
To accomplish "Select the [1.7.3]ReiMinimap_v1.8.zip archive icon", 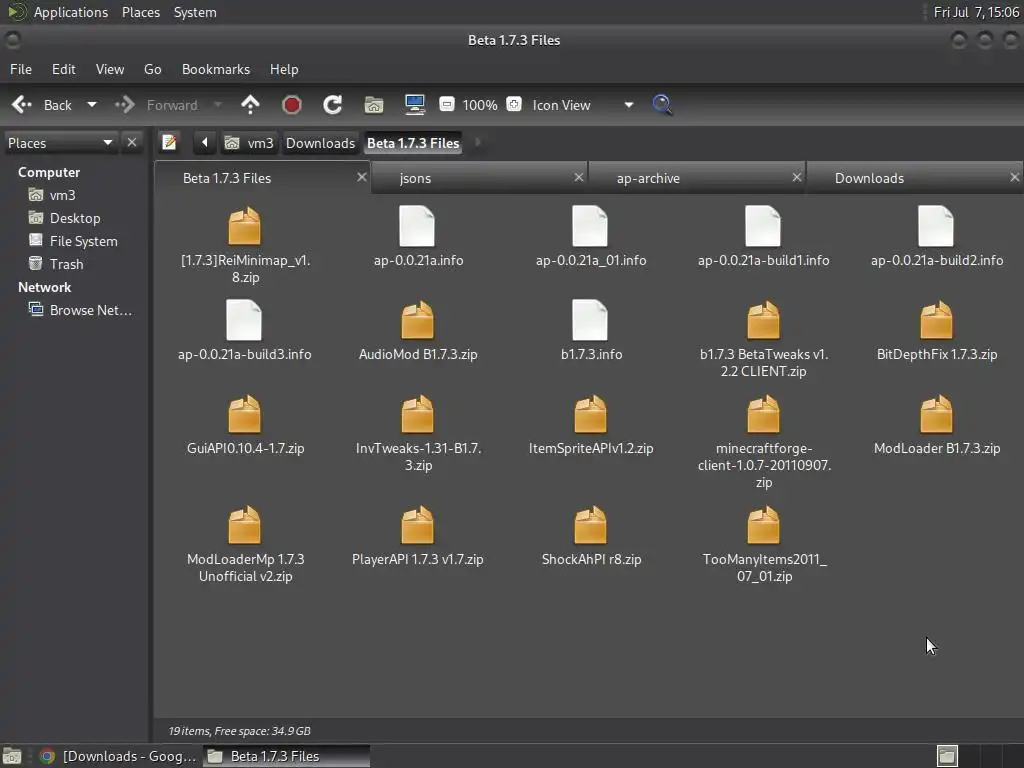I will click(245, 226).
